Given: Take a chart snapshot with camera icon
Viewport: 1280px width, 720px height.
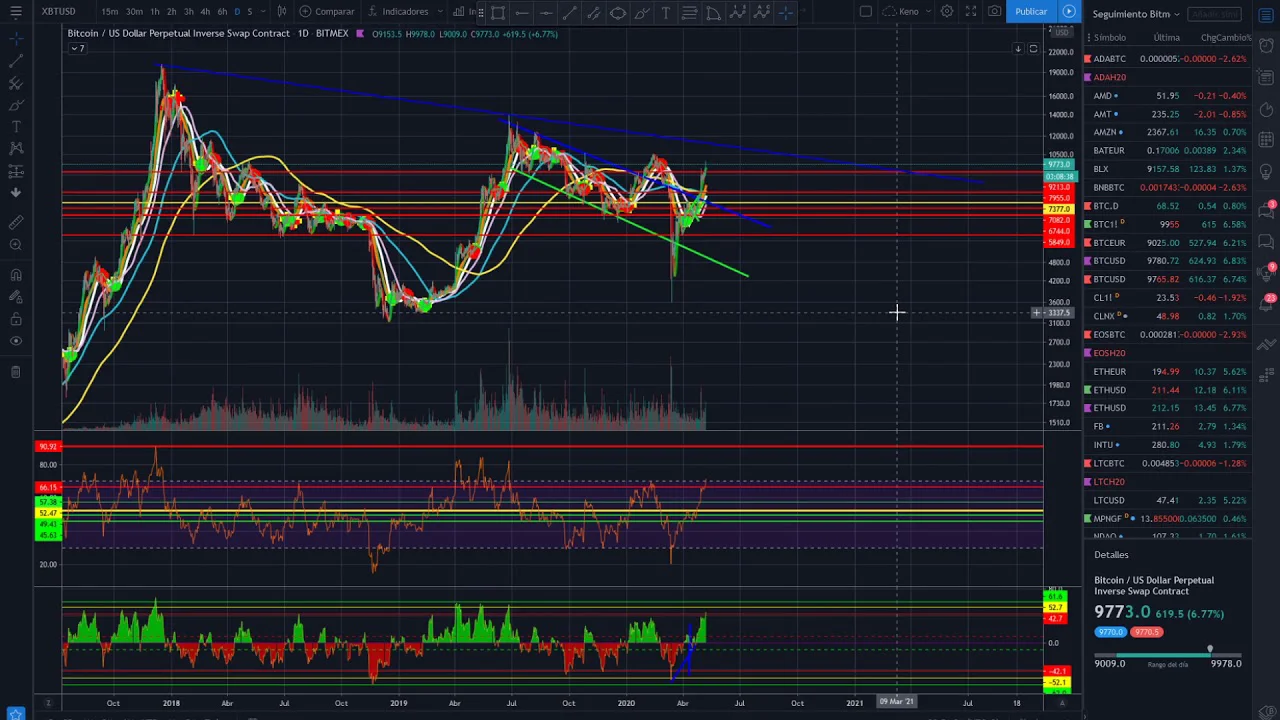Looking at the screenshot, I should [994, 12].
